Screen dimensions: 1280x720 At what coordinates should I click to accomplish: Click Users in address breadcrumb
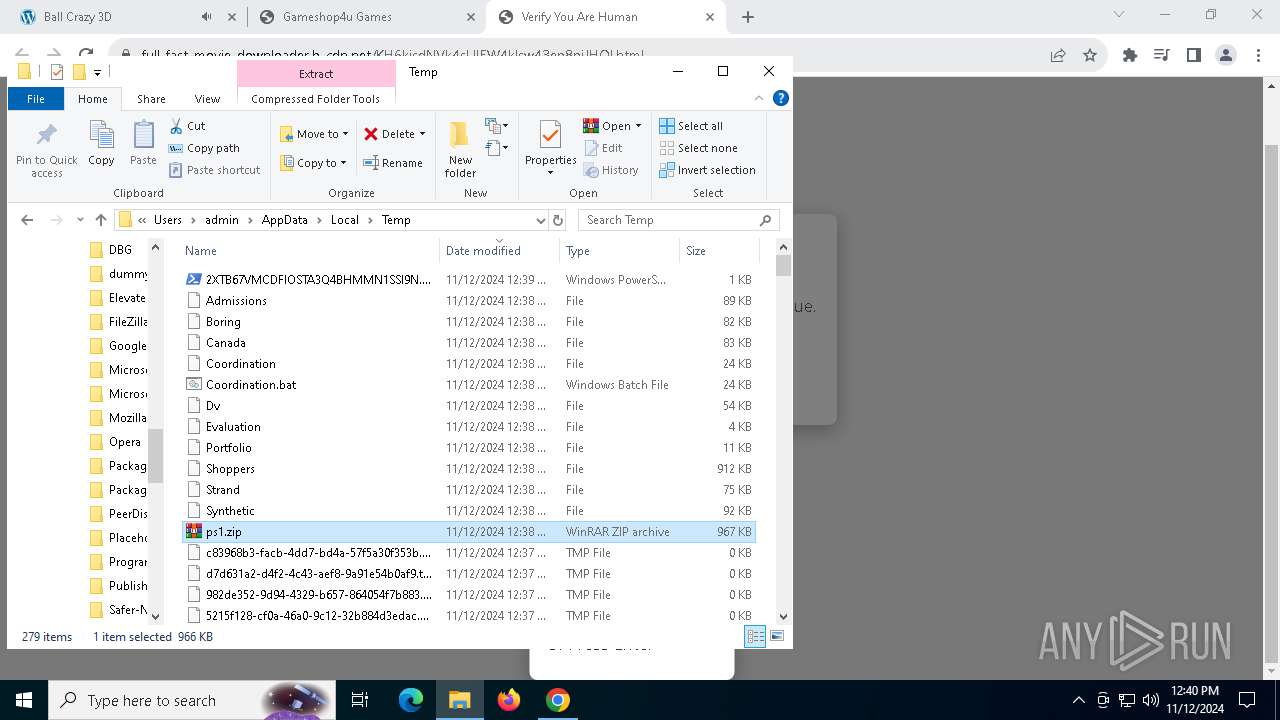pos(168,220)
